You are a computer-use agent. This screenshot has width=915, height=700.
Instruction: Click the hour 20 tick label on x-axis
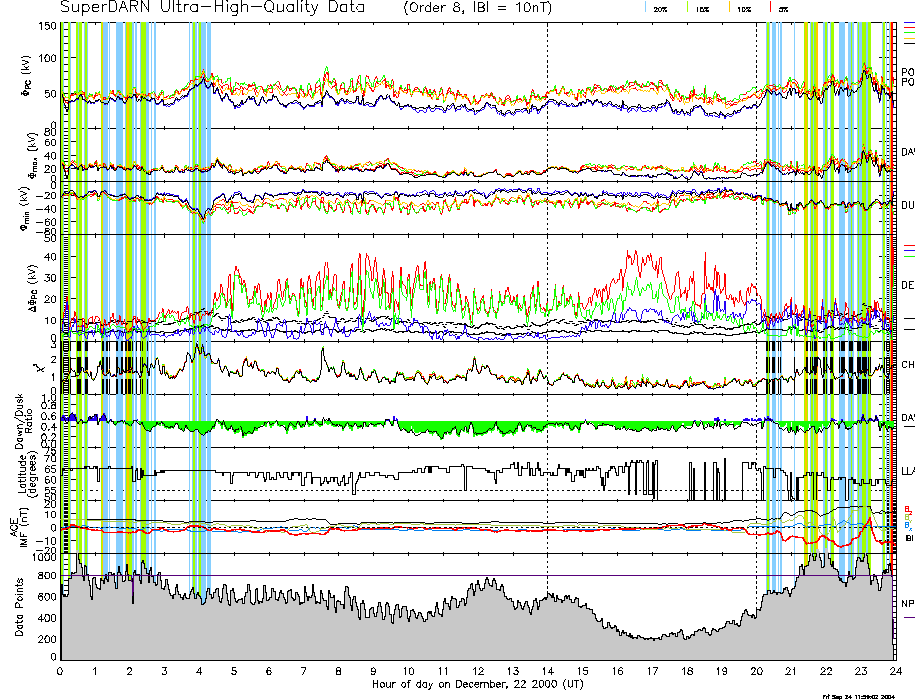[x=756, y=672]
